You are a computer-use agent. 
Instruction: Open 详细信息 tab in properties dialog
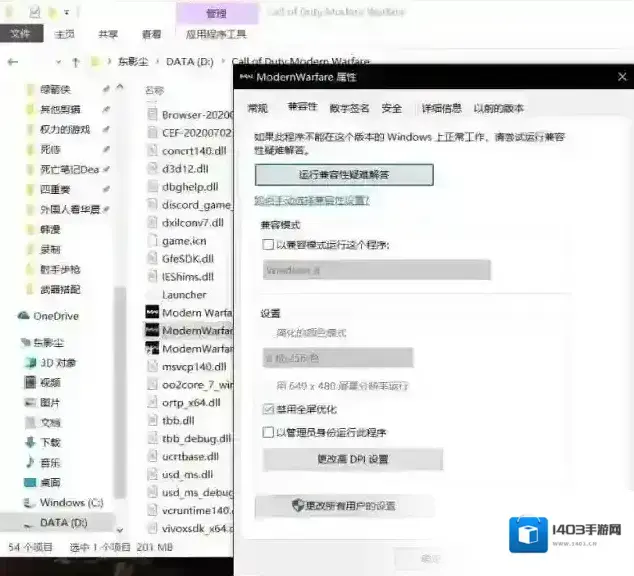tap(442, 108)
